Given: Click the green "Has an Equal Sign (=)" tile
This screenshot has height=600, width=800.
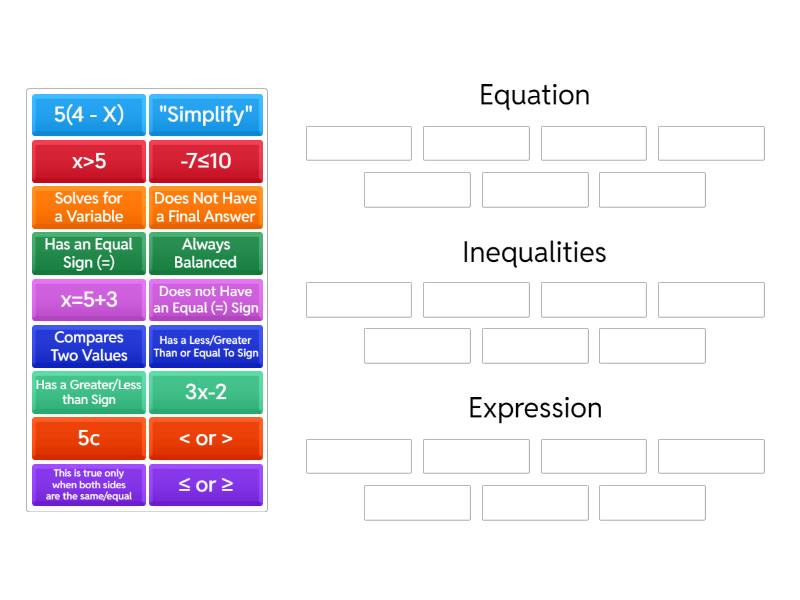Looking at the screenshot, I should point(89,253).
